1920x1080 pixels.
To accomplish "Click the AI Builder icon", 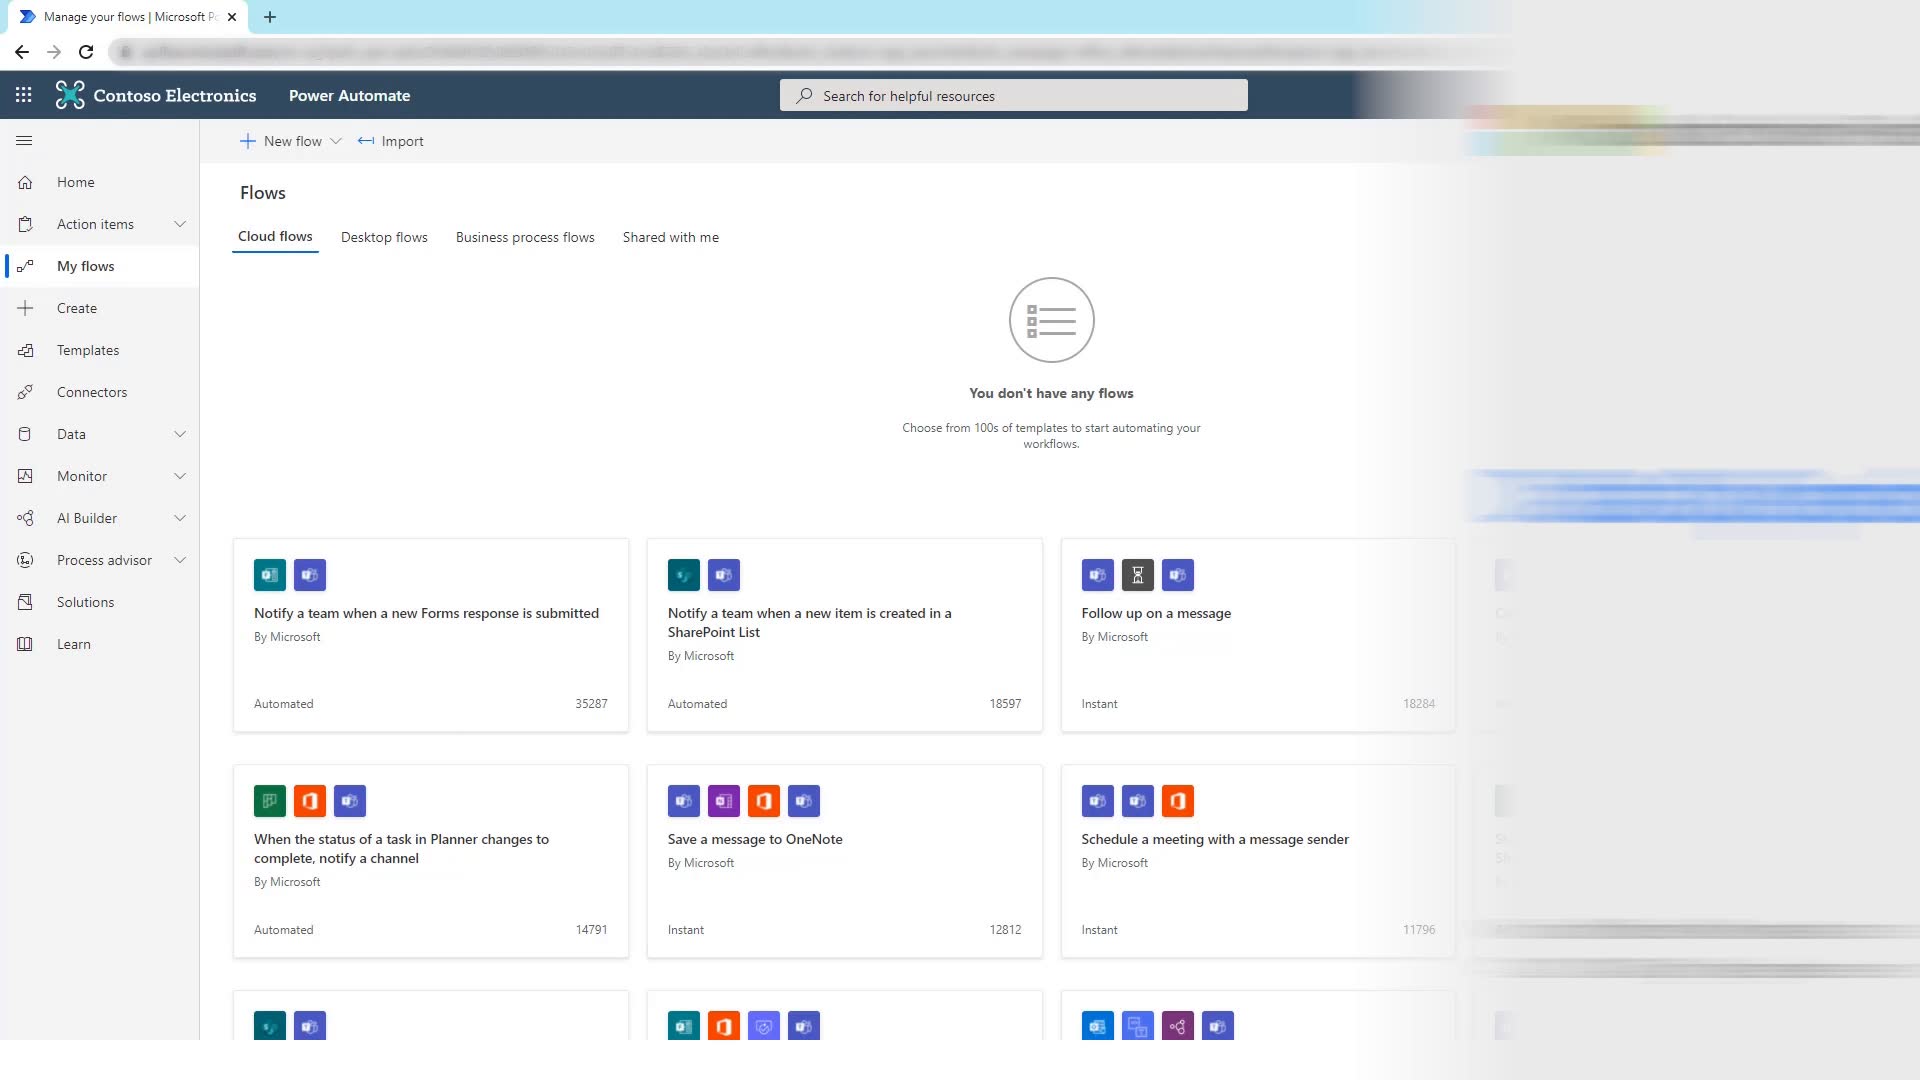I will [25, 518].
